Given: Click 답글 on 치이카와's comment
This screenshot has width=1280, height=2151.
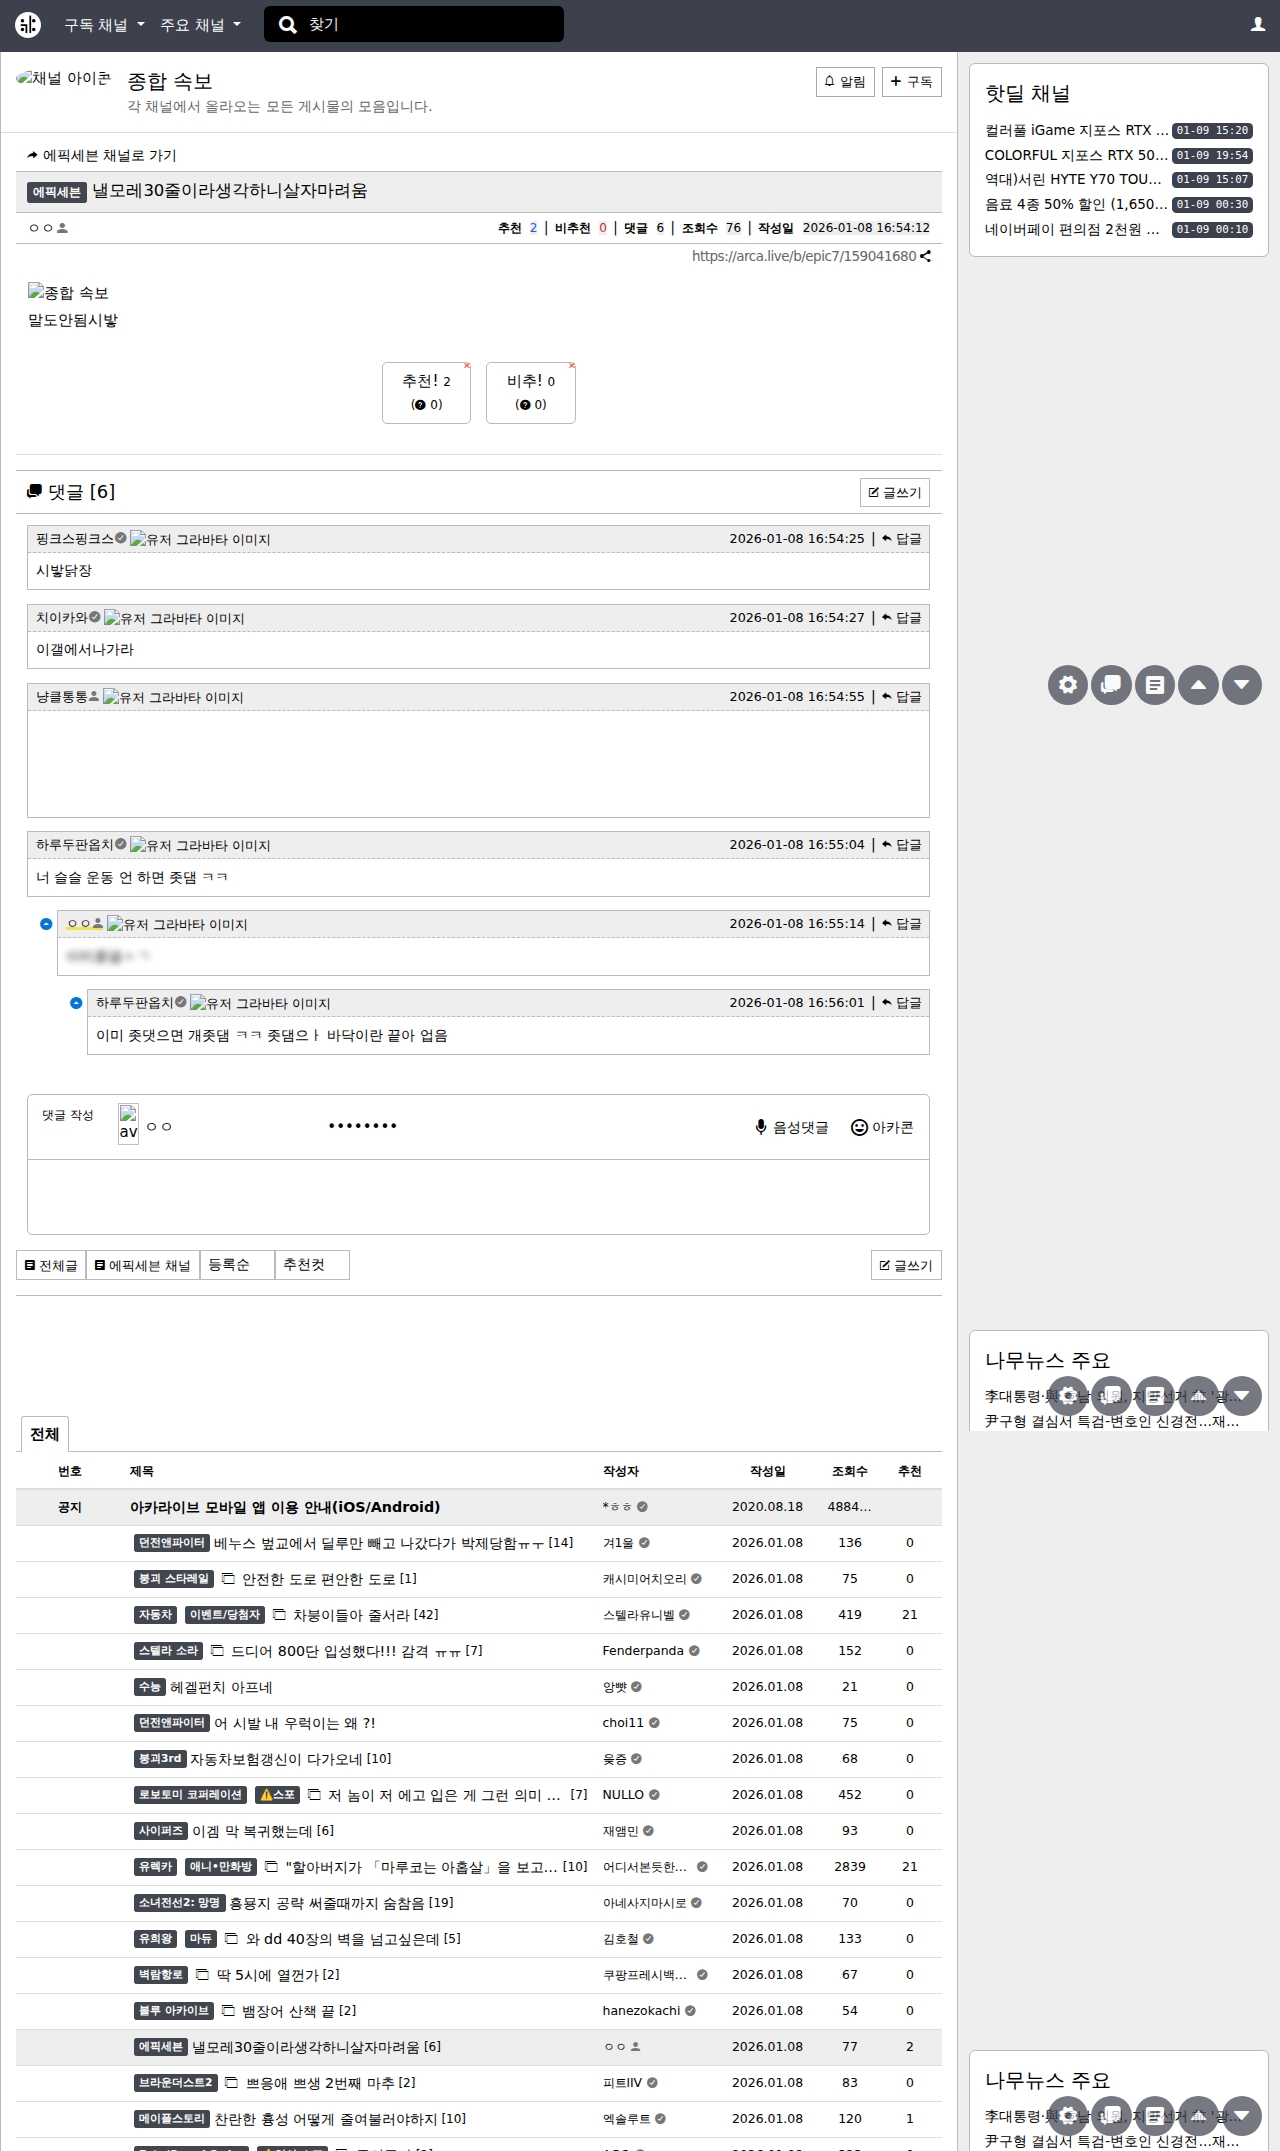Looking at the screenshot, I should tap(902, 618).
